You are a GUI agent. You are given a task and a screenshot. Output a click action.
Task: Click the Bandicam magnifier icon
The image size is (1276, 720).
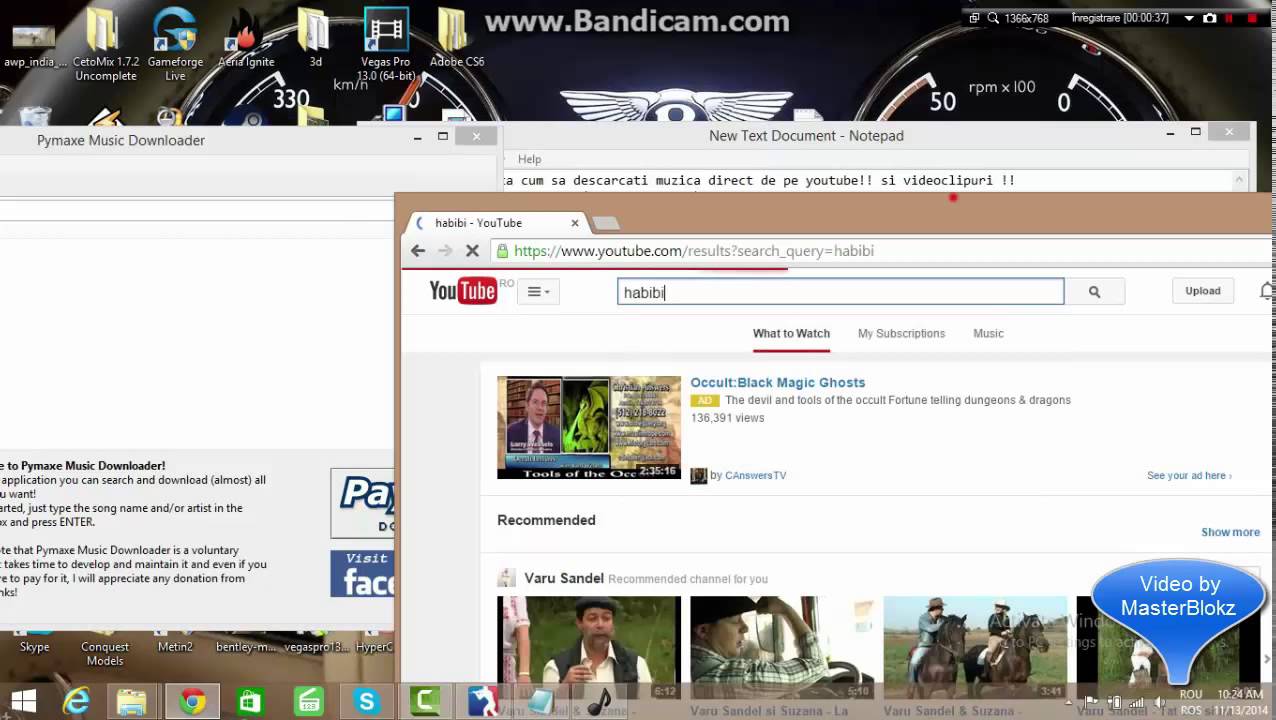[993, 18]
